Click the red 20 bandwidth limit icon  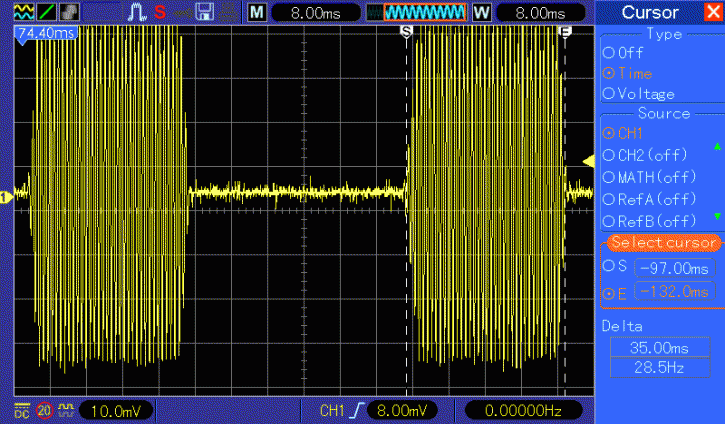coord(44,411)
